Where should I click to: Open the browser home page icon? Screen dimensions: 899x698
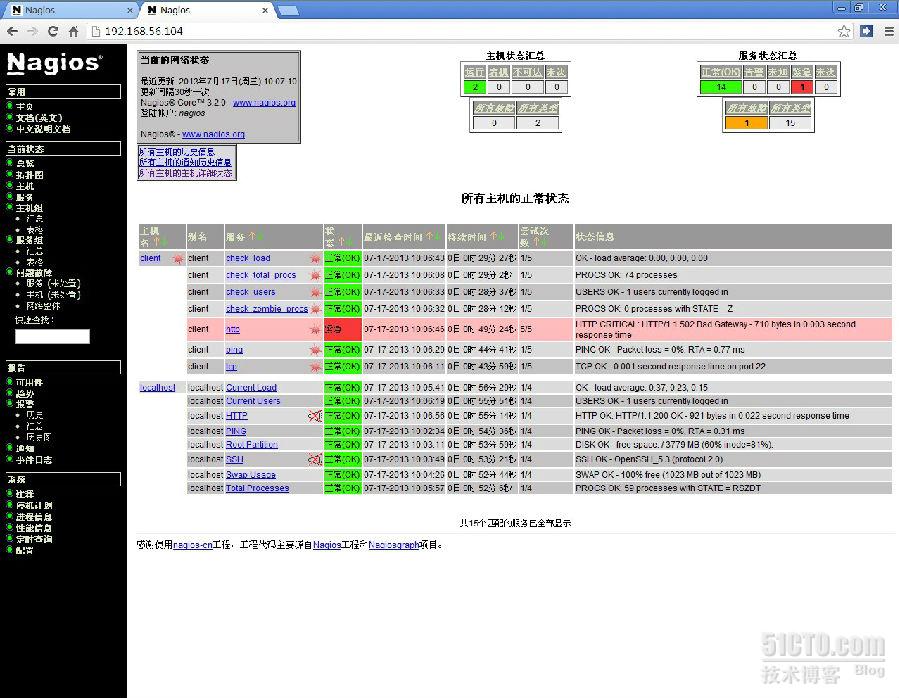(73, 32)
